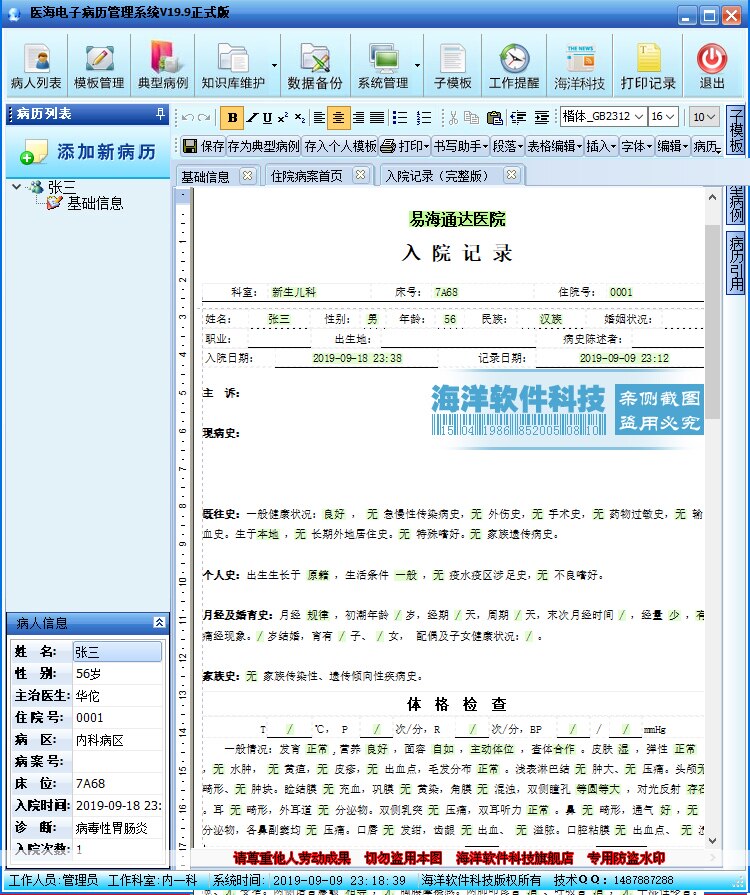Viewport: 750px width, 895px height.
Task: Open the 字体 menu
Action: [x=636, y=147]
